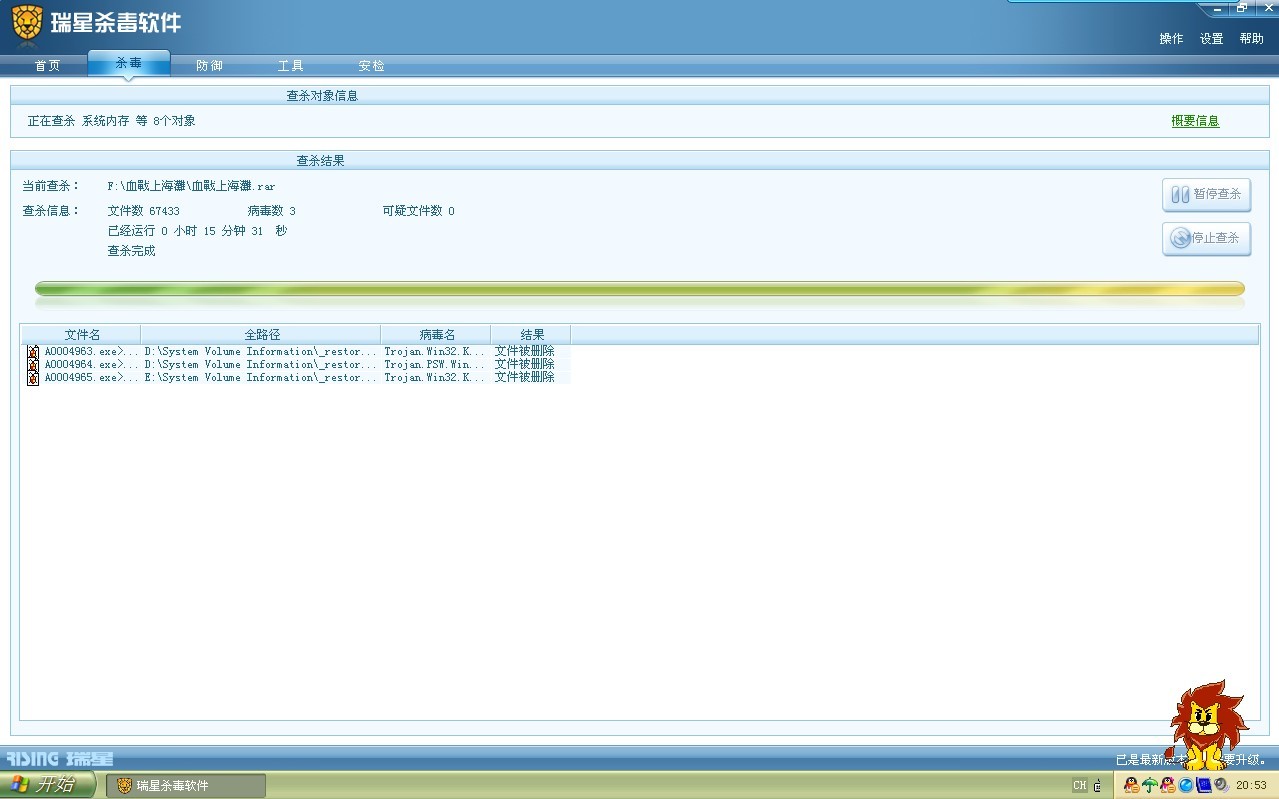The width and height of the screenshot is (1279, 799).
Task: Select the A0004963.exe file name
Action: (x=91, y=352)
